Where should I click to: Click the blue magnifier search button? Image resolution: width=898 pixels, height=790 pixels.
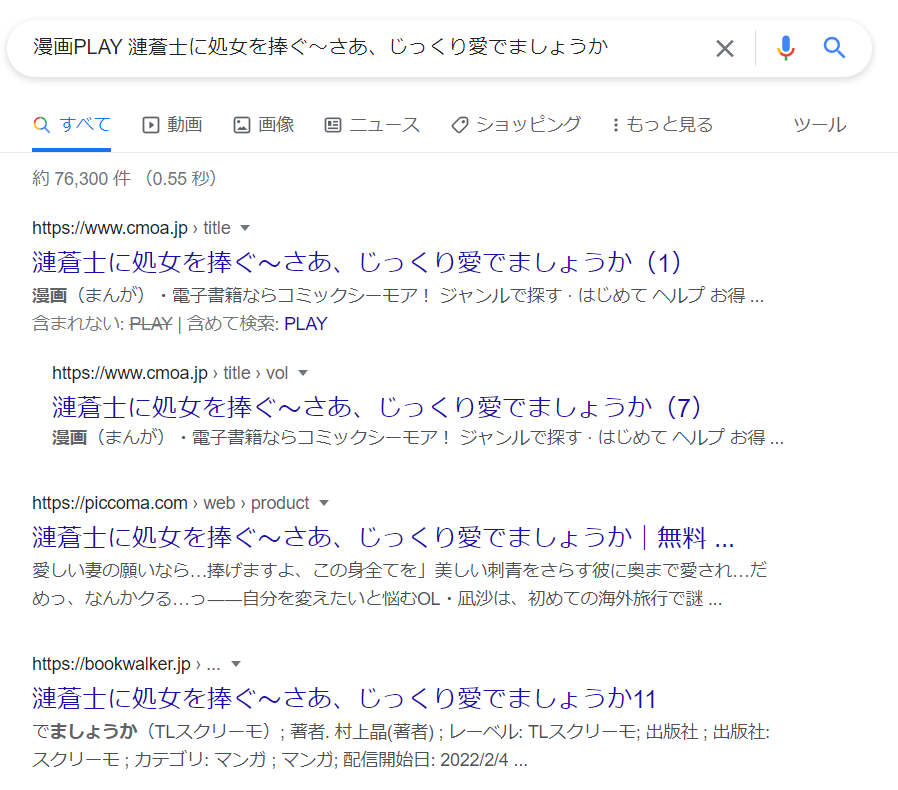click(835, 48)
